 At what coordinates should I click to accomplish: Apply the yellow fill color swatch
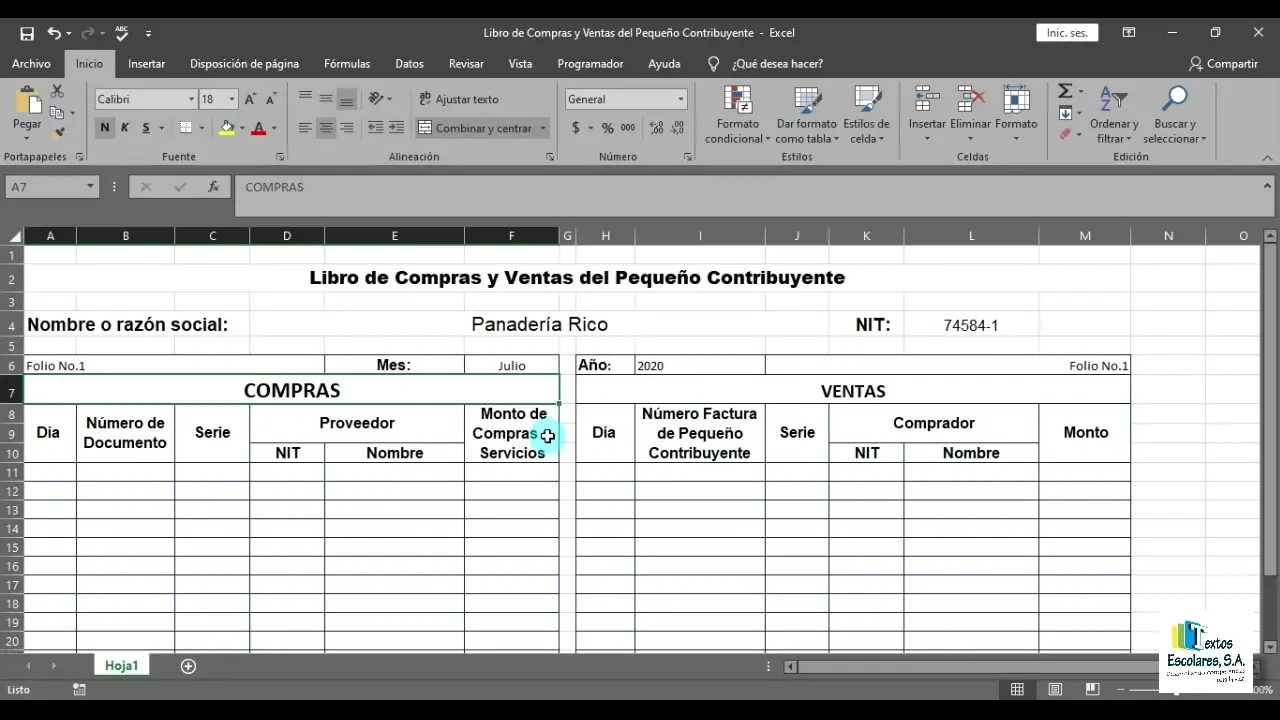pos(227,128)
